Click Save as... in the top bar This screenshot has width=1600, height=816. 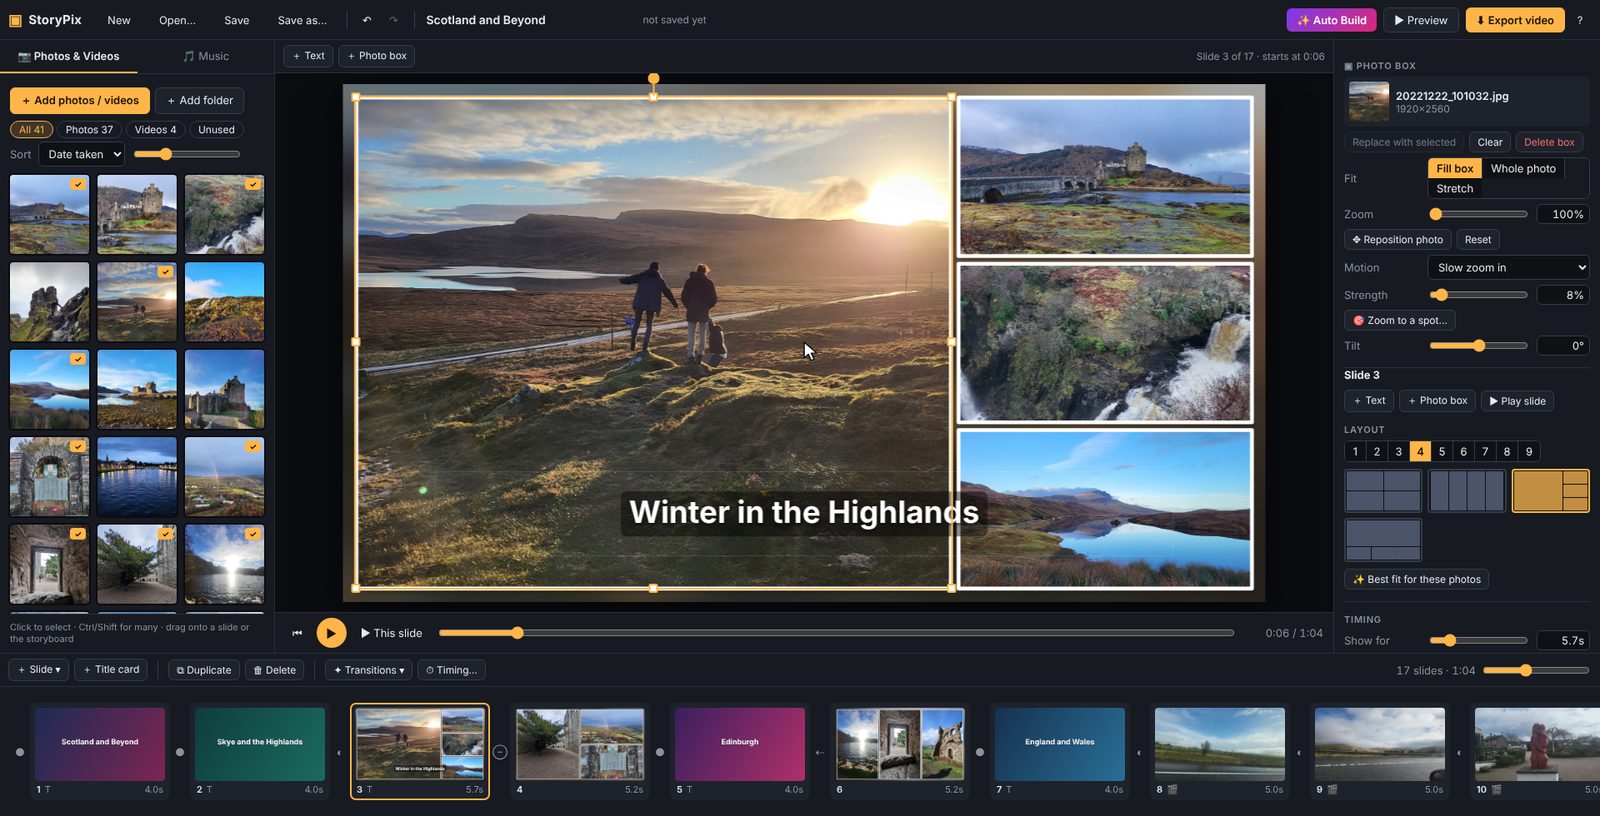click(302, 20)
